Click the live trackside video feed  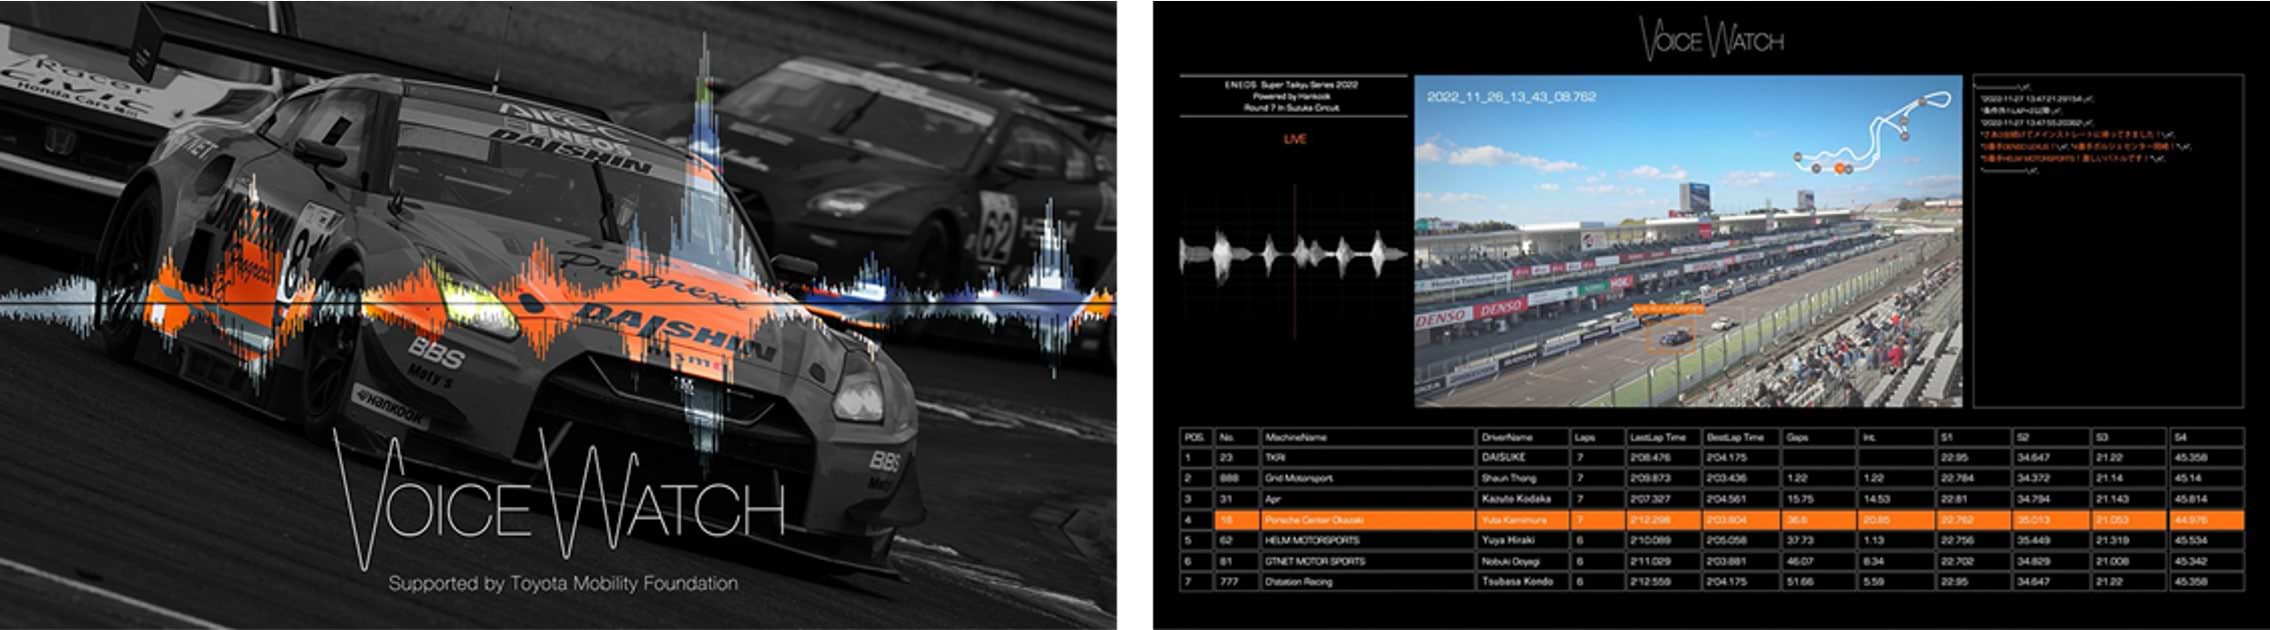(x=1688, y=241)
